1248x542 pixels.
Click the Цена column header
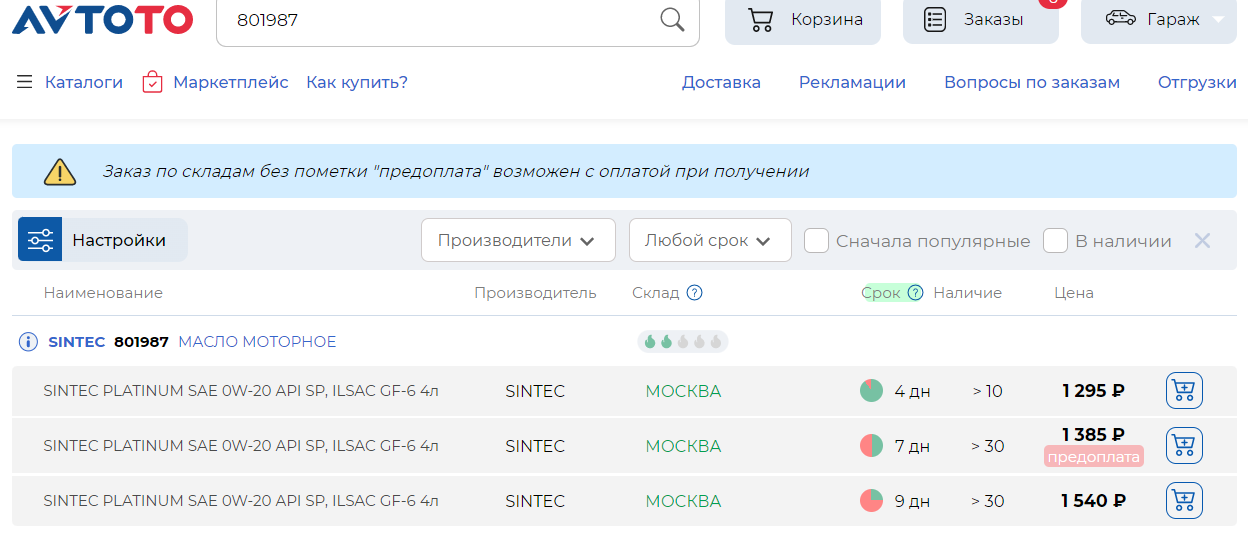point(1074,293)
